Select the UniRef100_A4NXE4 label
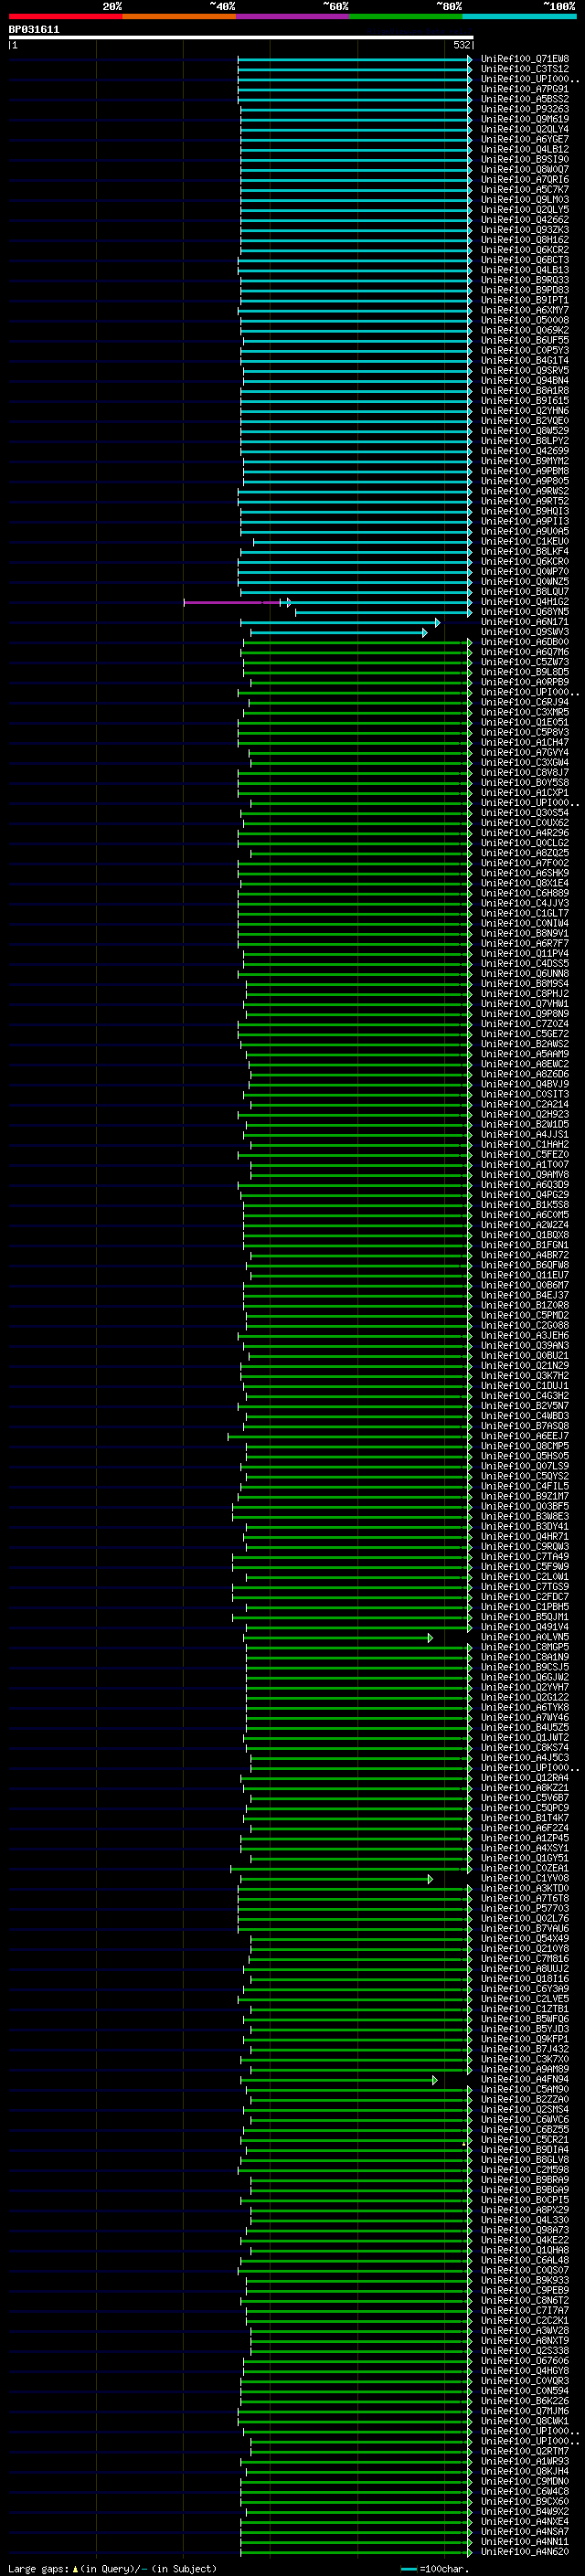The height and width of the screenshot is (2576, 585). (x=524, y=2521)
